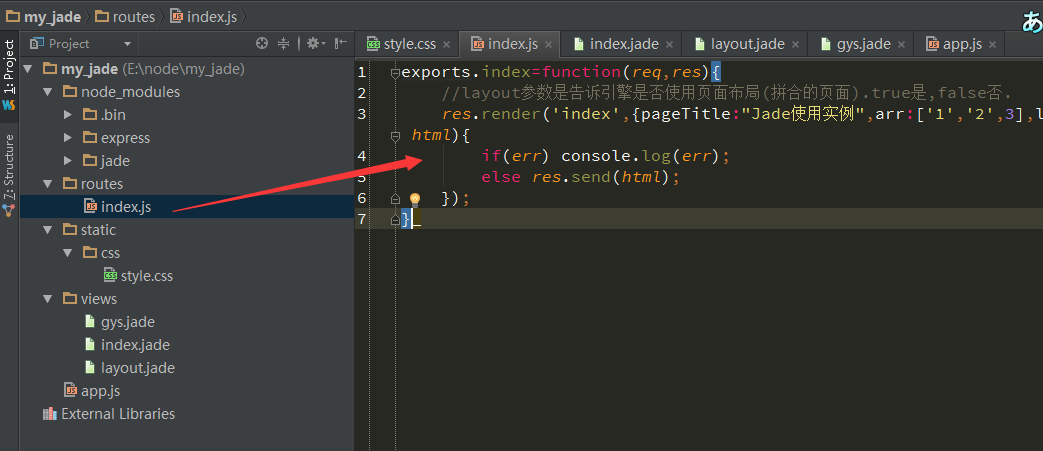Collapse the views folder
The height and width of the screenshot is (451, 1043).
(47, 299)
